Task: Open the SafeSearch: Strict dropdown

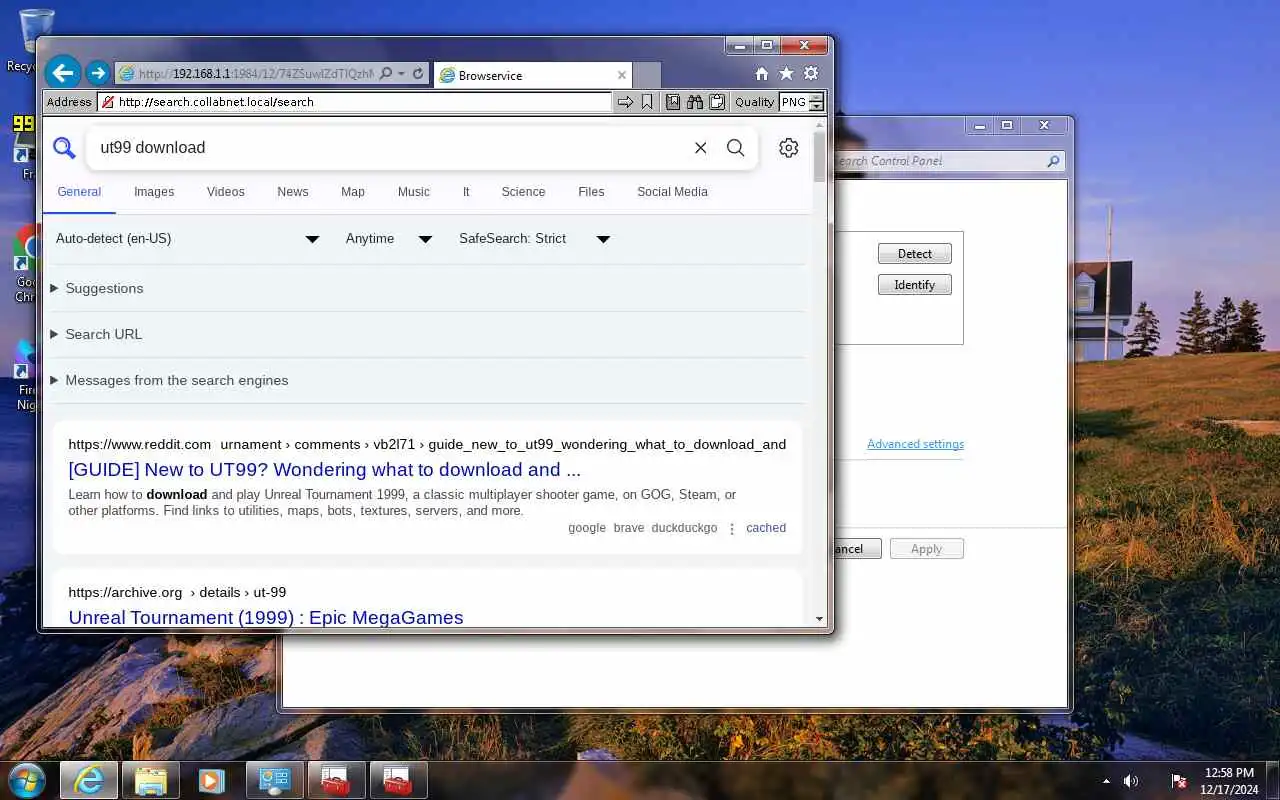Action: [534, 239]
